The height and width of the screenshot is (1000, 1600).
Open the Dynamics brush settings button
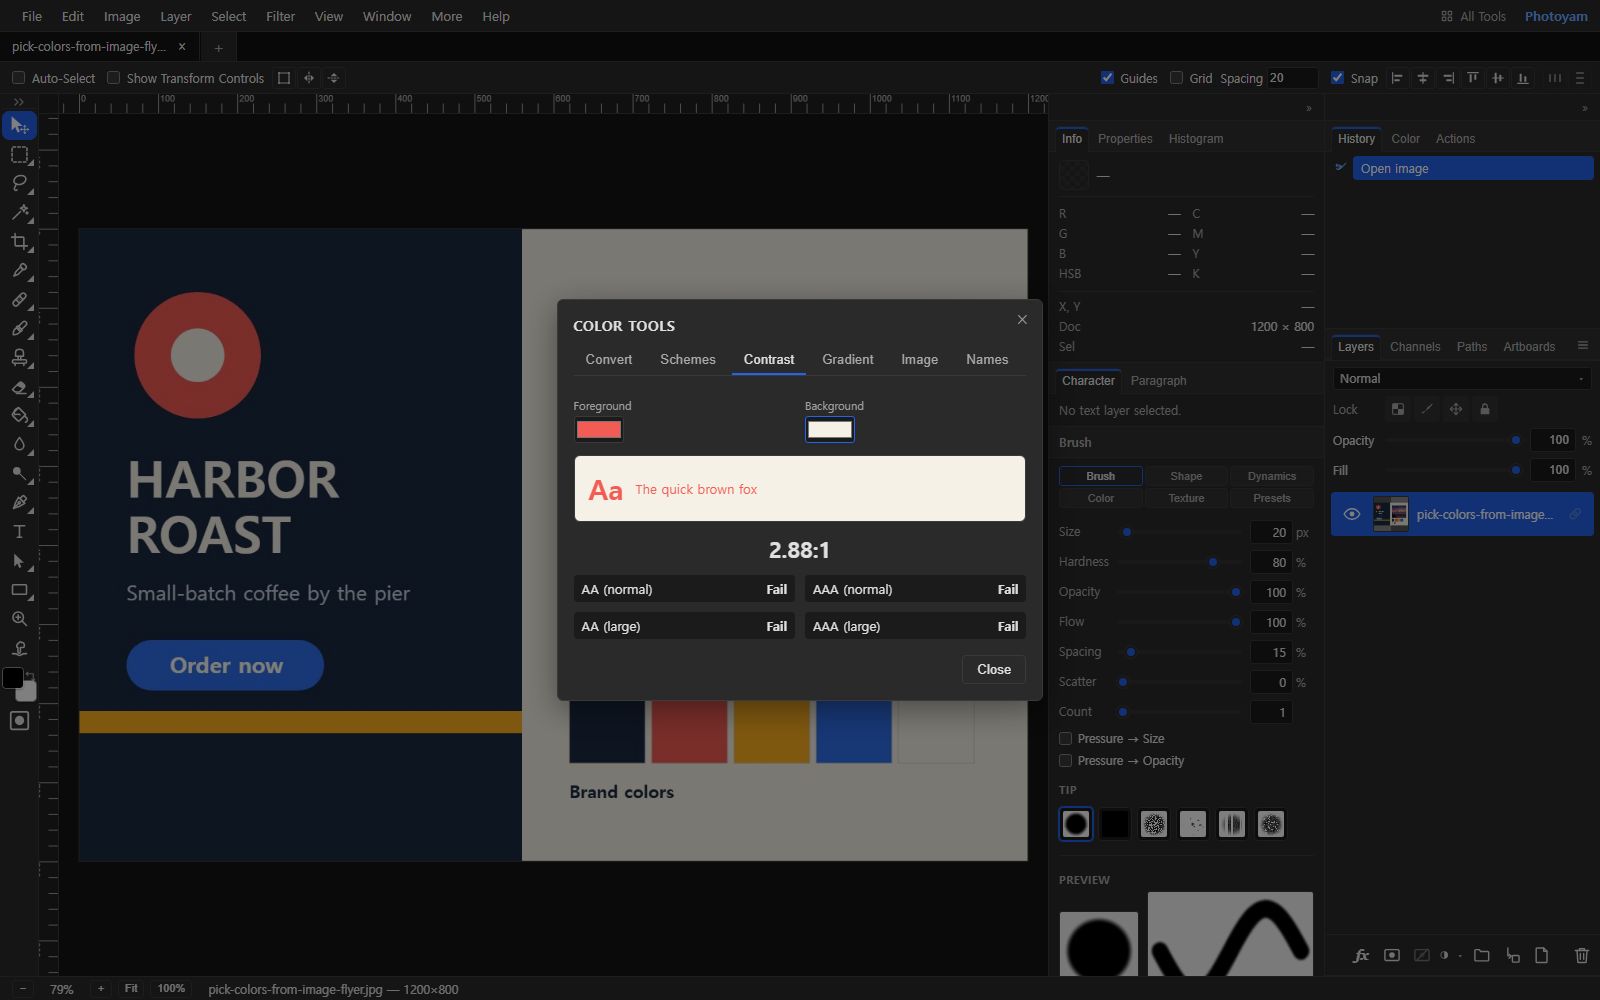(x=1271, y=476)
